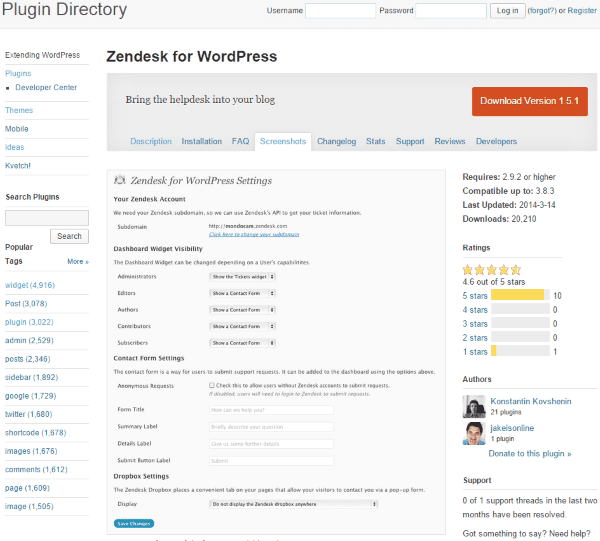The height and width of the screenshot is (541, 600).
Task: Open the FAQ tab
Action: (240, 141)
